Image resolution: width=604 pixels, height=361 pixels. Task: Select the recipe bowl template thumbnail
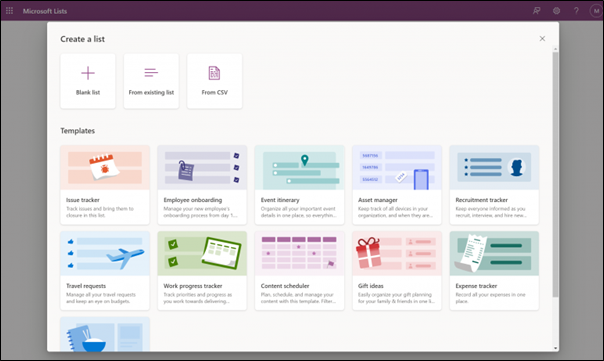click(x=105, y=334)
